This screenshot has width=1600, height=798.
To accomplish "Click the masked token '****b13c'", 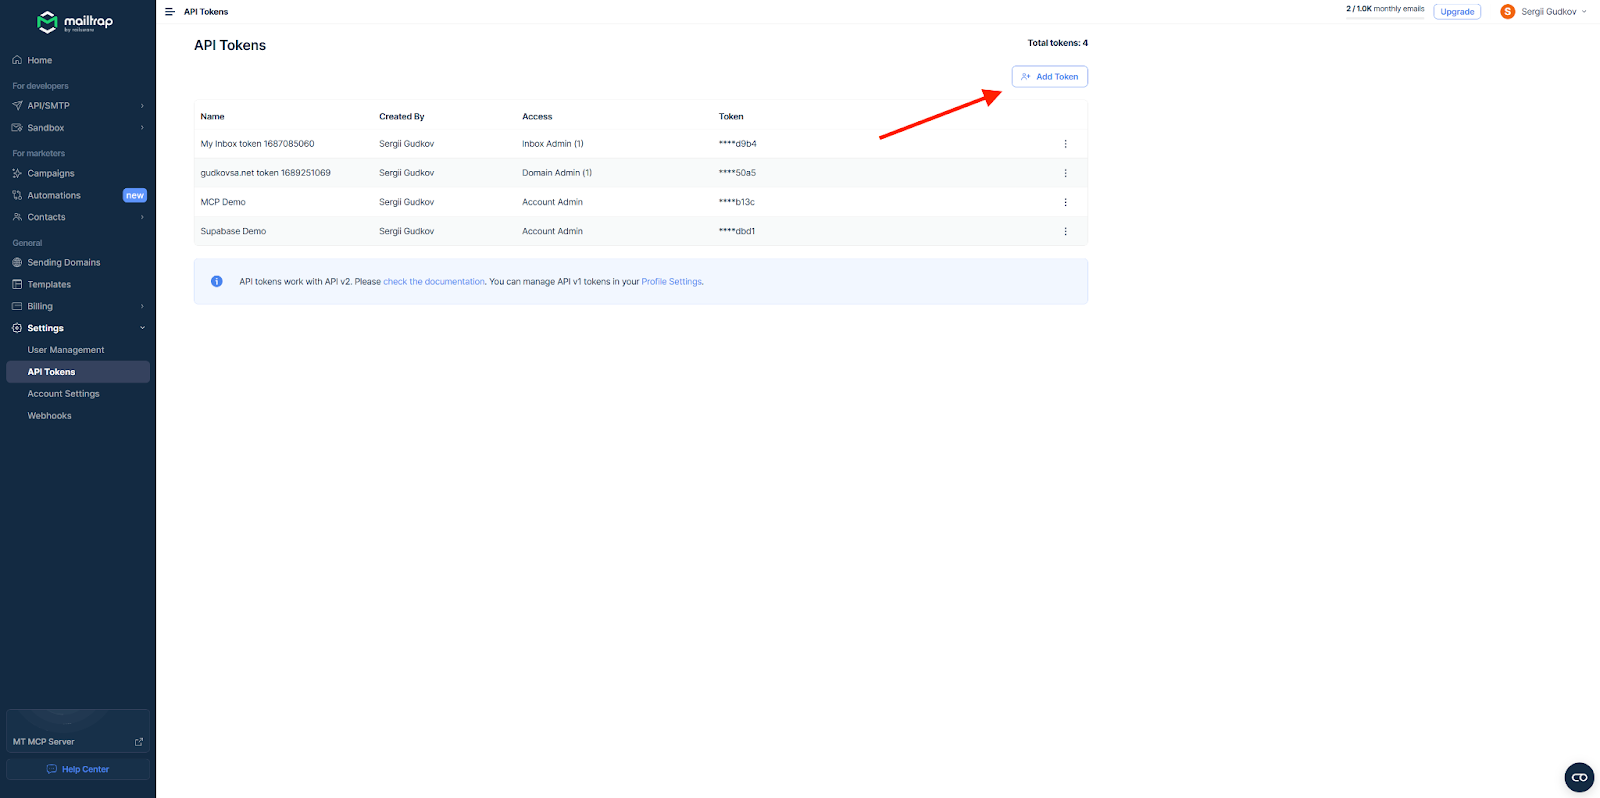I will tap(736, 202).
